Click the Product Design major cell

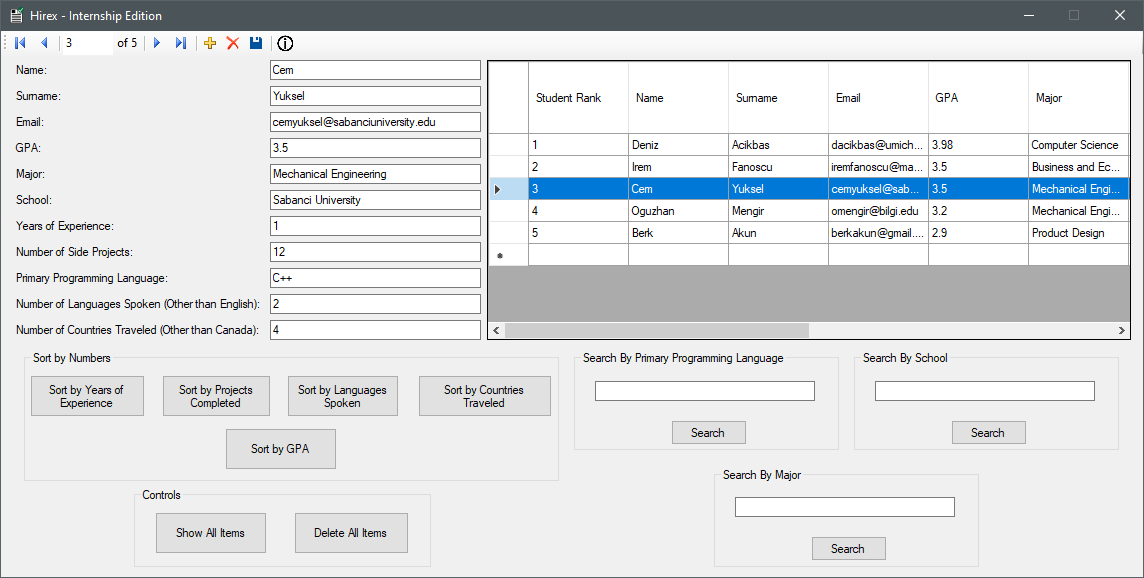[x=1078, y=233]
